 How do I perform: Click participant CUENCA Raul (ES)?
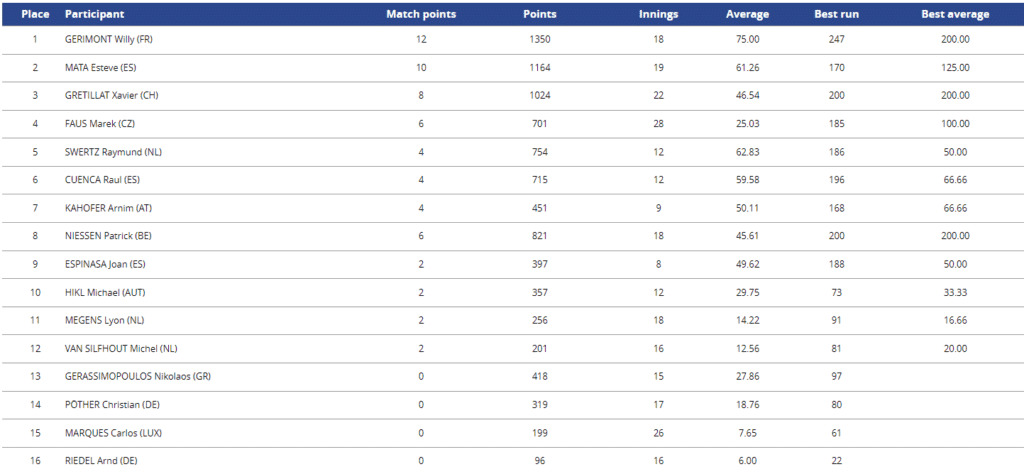[103, 180]
